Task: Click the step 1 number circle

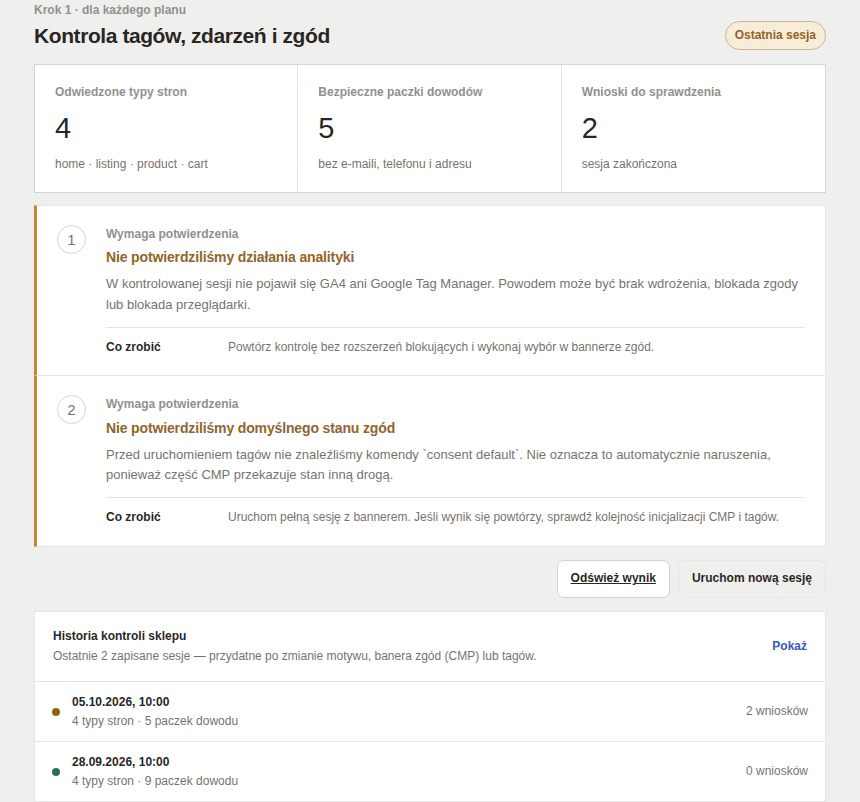Action: (x=71, y=240)
